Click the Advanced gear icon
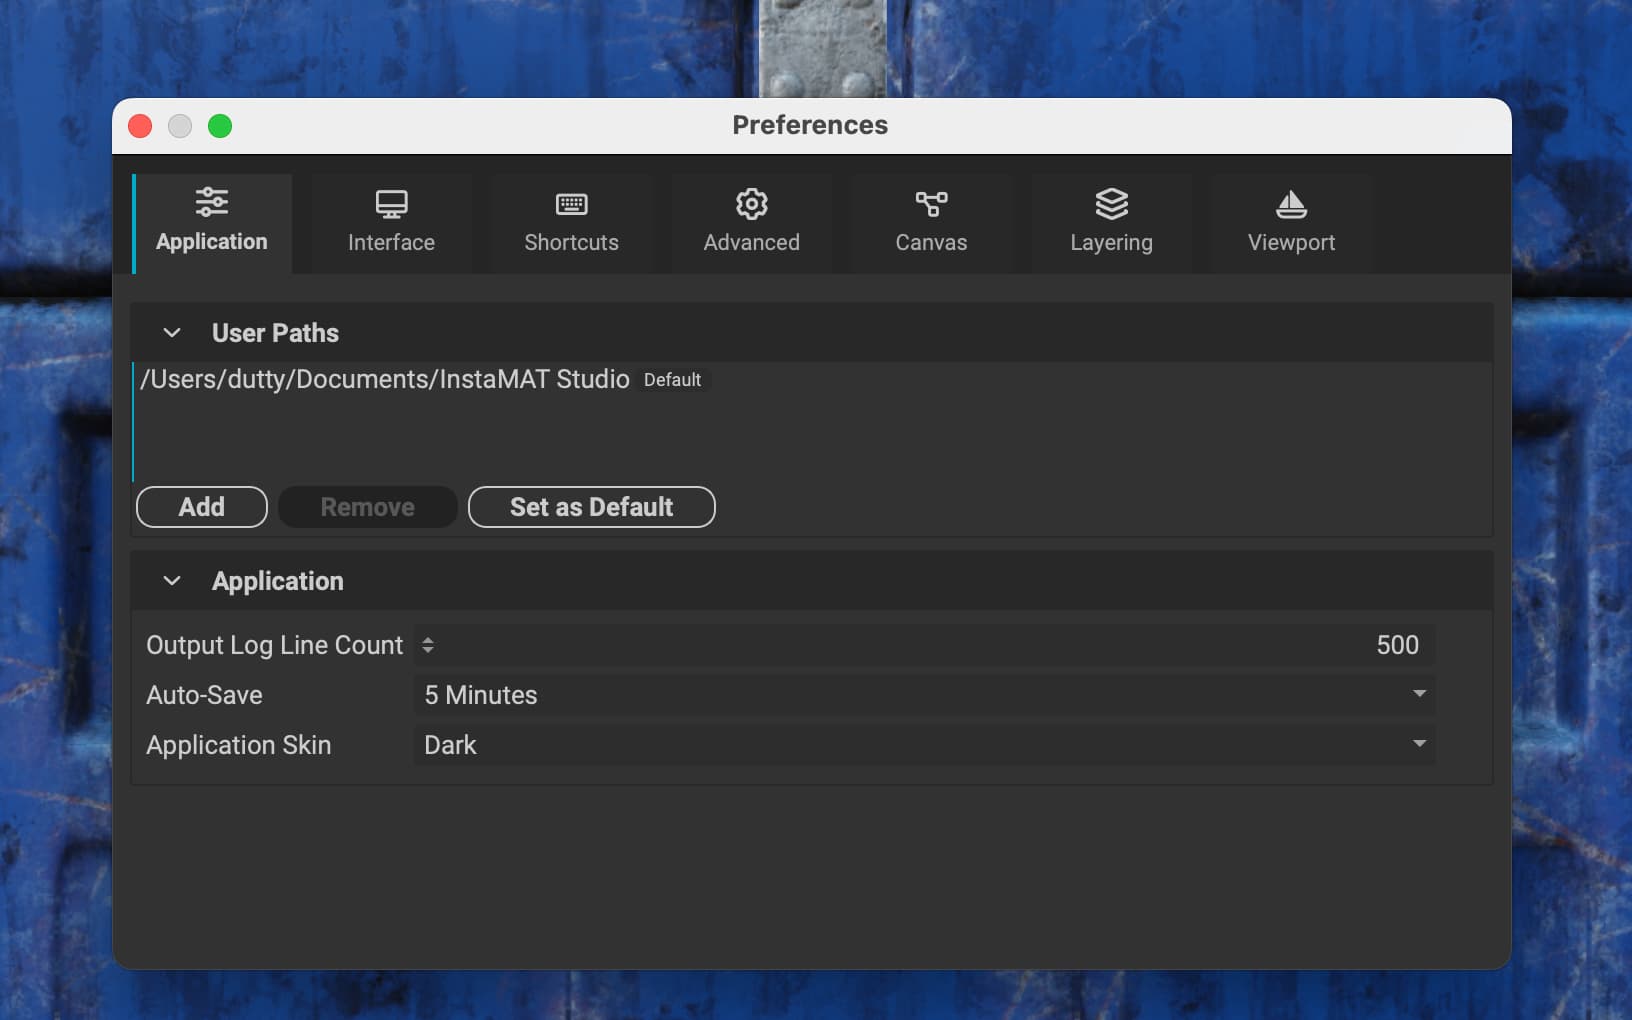This screenshot has width=1632, height=1020. coord(751,204)
